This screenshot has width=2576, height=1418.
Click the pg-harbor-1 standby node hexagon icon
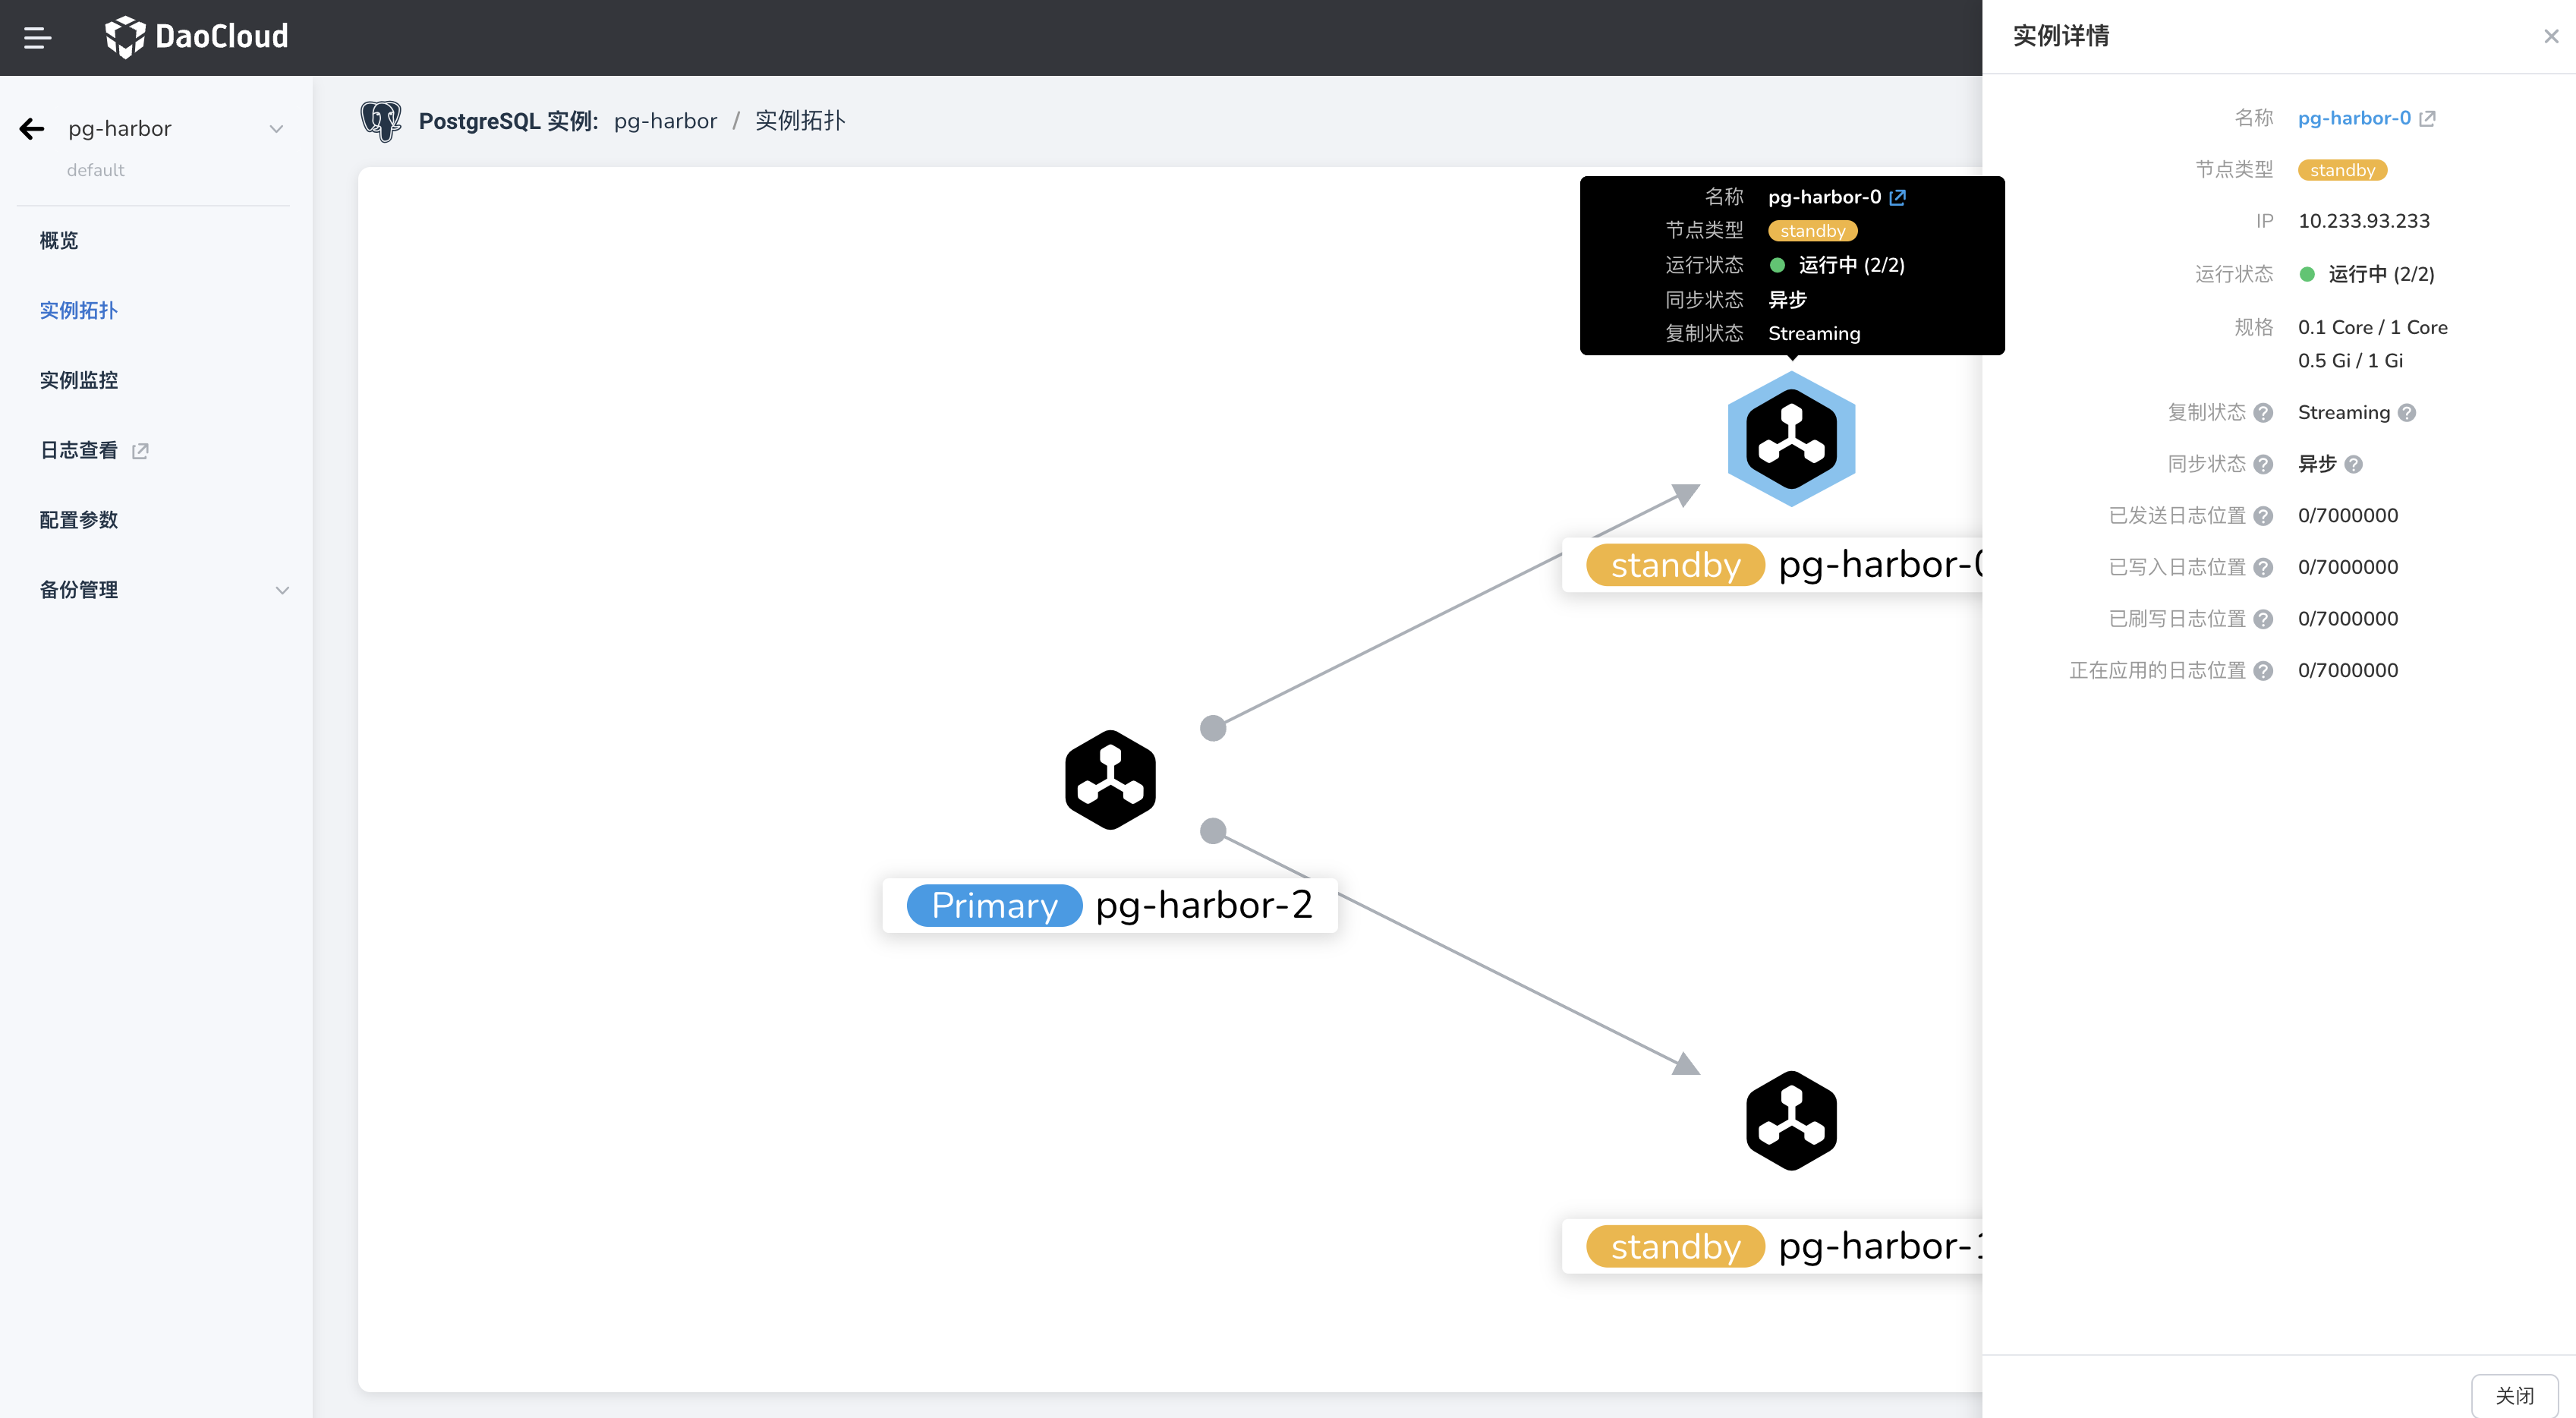(1791, 1121)
